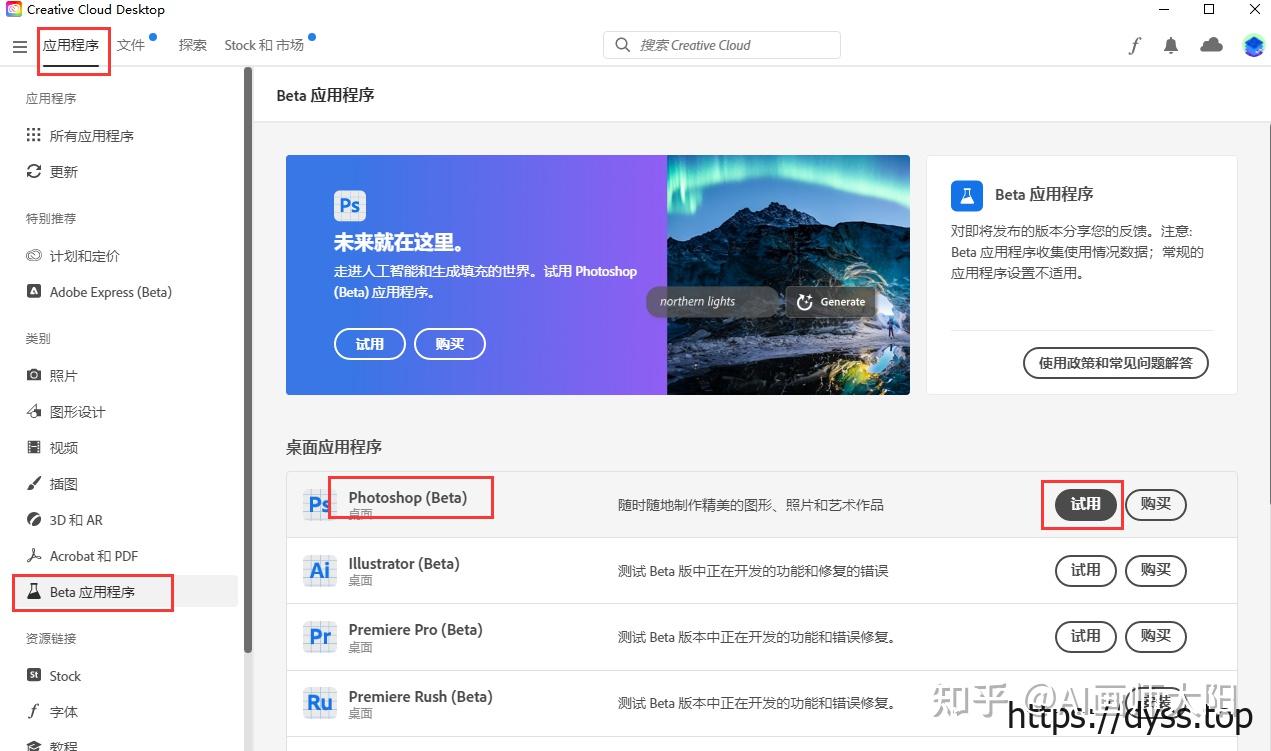Click the Premiere Rush (Beta) Ru icon

tap(319, 703)
